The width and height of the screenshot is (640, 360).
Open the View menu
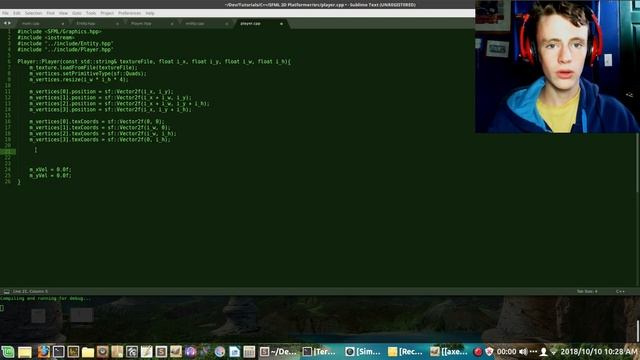tap(63, 13)
